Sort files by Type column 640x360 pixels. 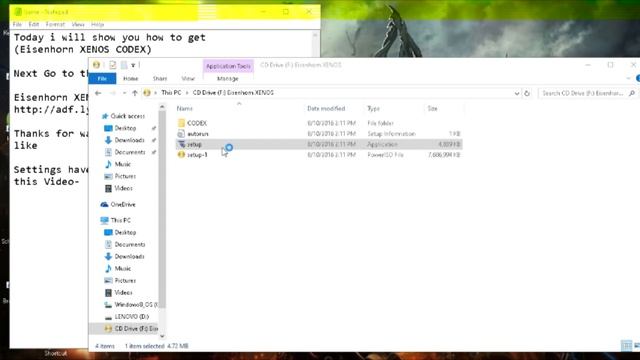tap(373, 109)
